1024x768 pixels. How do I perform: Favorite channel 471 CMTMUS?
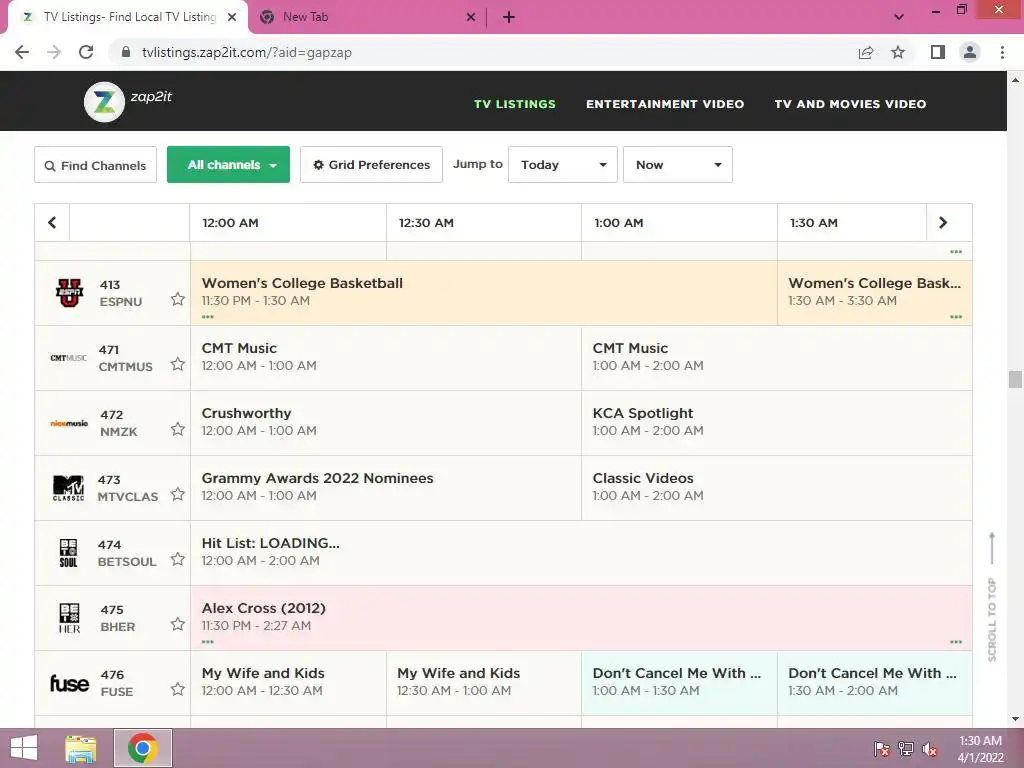178,364
